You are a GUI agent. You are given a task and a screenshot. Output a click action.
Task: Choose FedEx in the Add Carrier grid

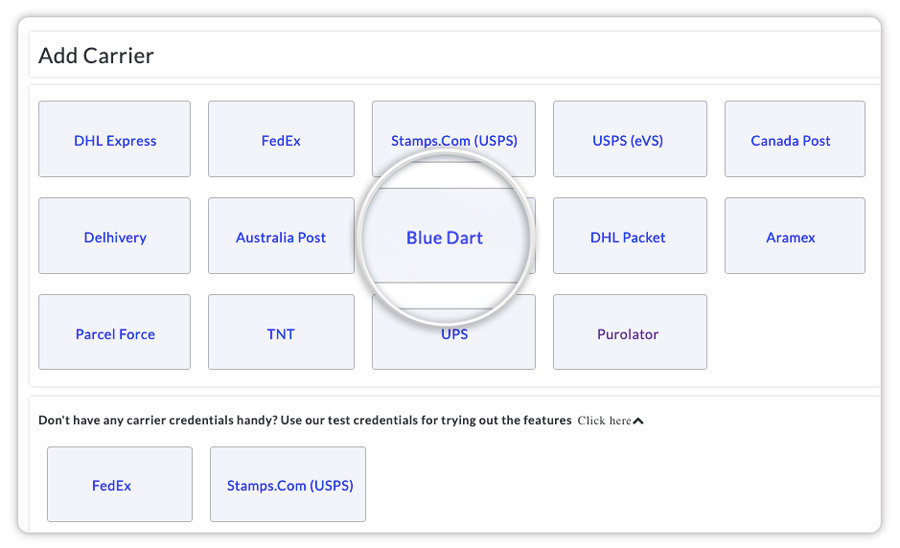(x=281, y=139)
